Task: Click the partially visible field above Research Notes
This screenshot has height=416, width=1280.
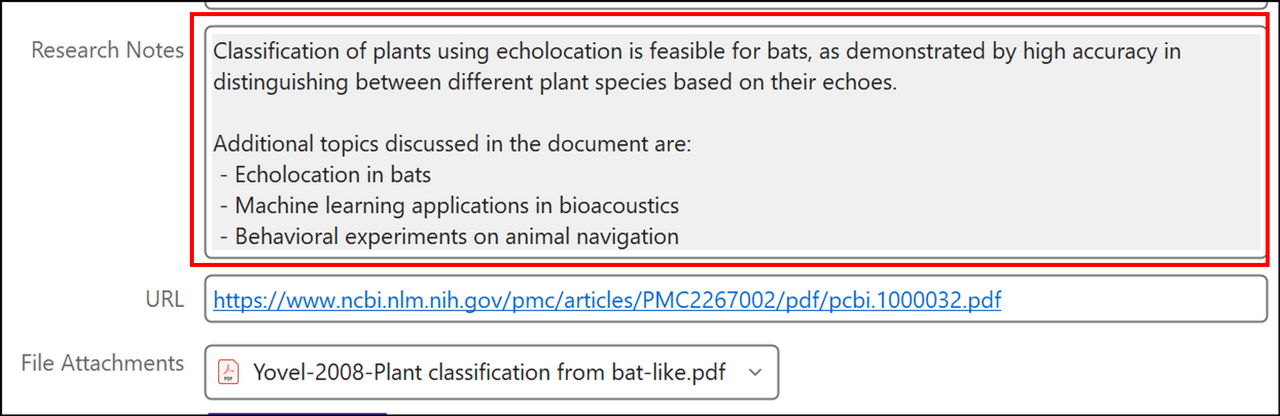Action: tap(735, 4)
